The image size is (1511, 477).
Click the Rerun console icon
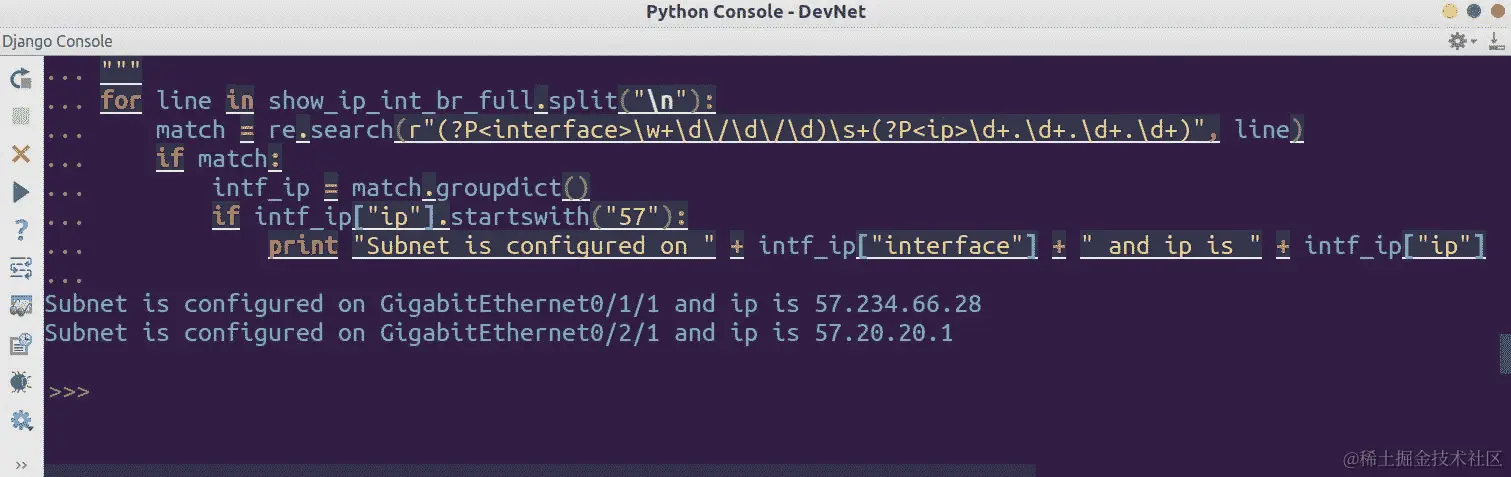20,78
